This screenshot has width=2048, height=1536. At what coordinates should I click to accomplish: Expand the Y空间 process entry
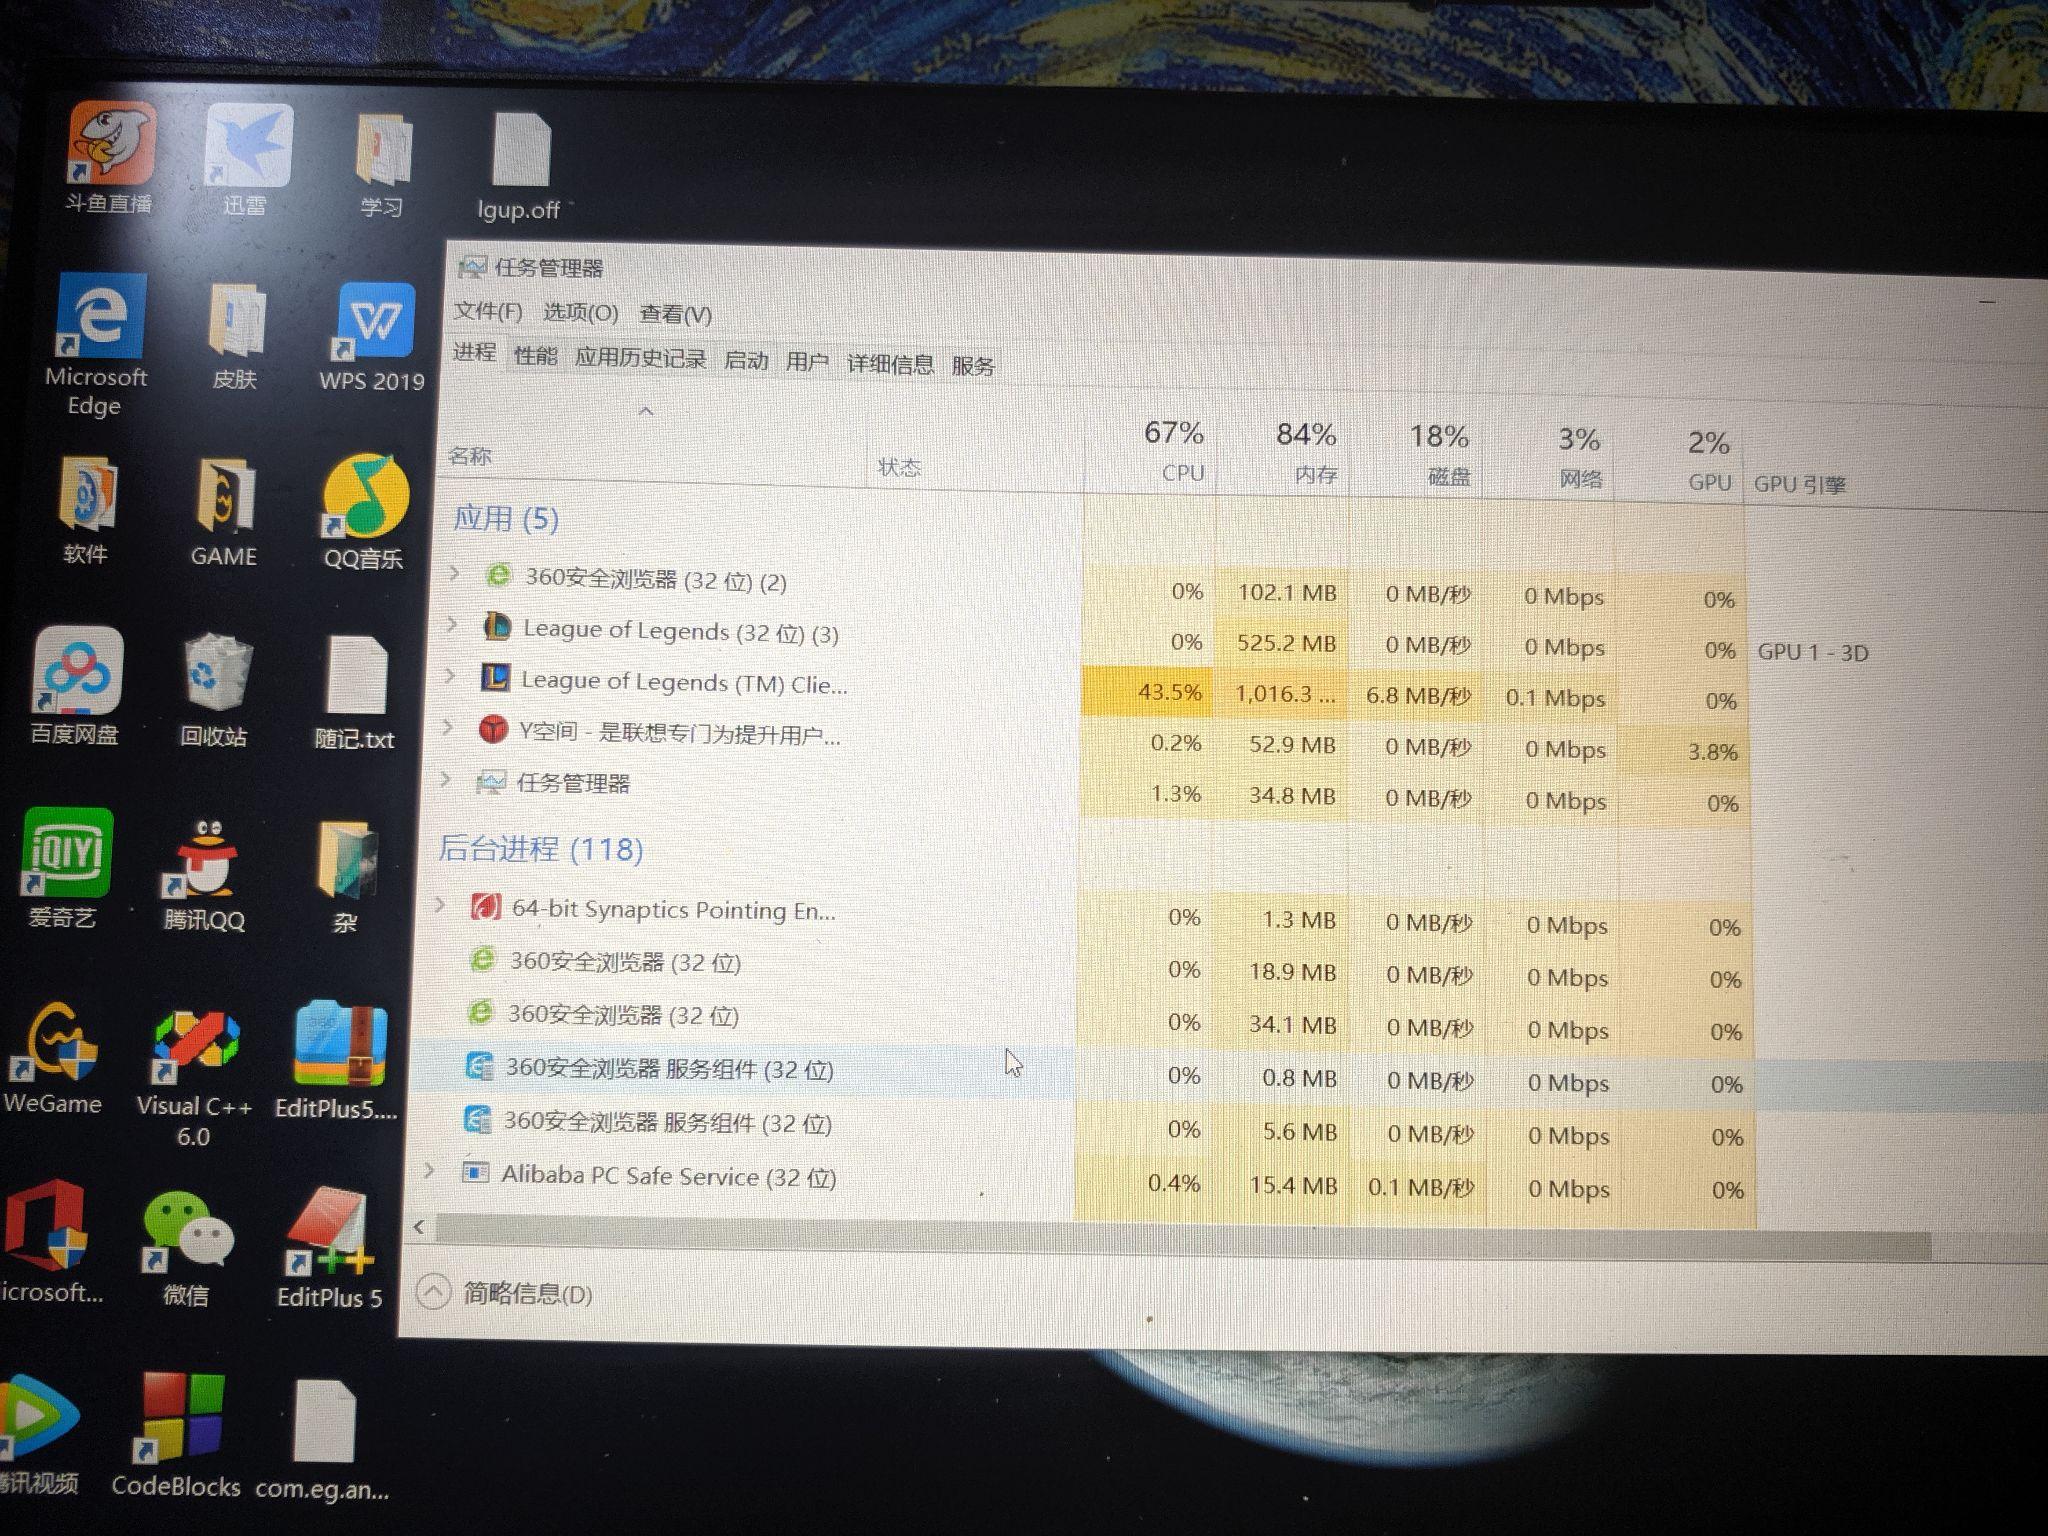tap(448, 729)
